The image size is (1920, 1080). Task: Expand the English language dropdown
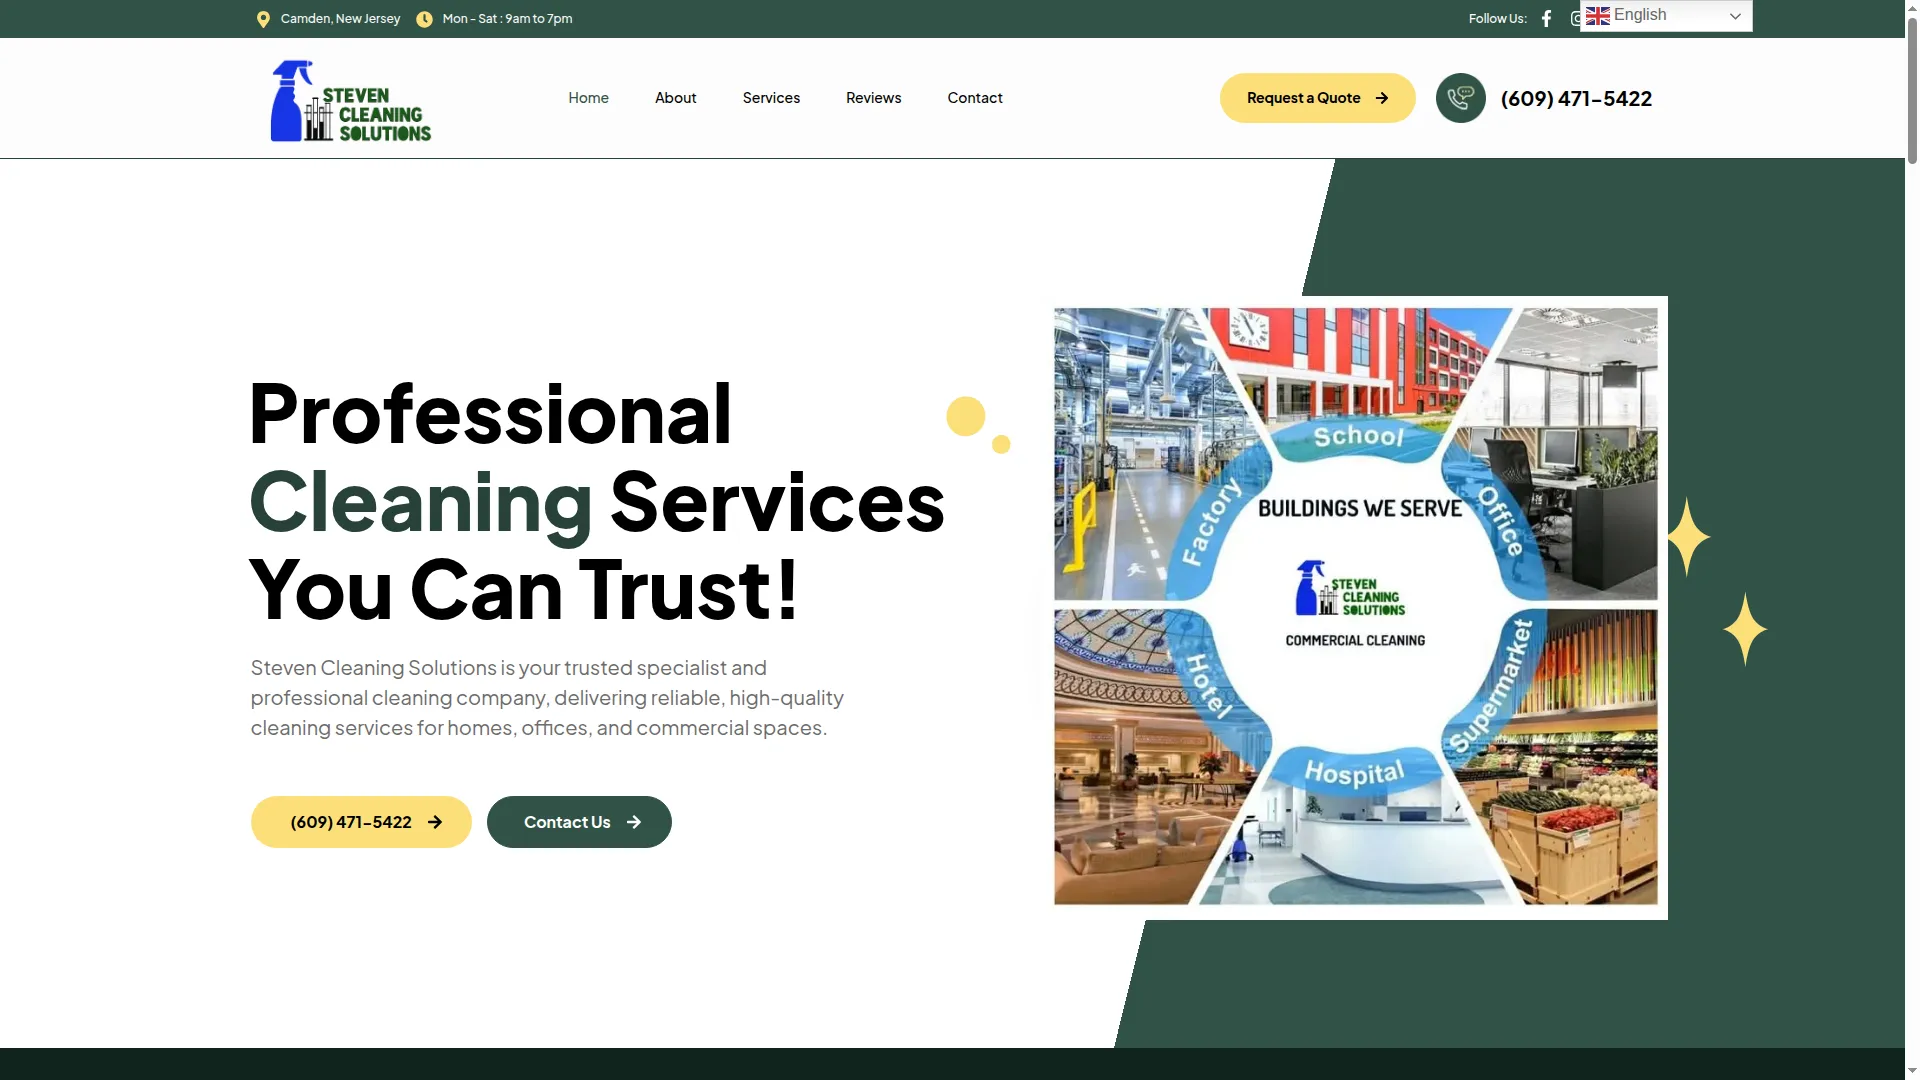1666,15
